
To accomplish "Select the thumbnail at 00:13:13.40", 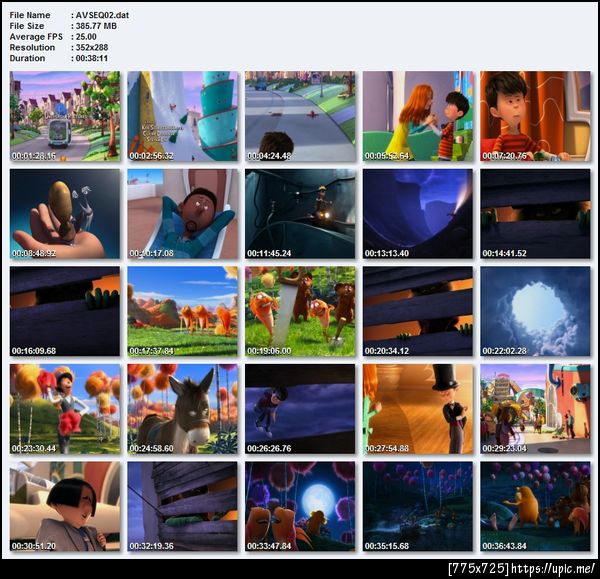I will tap(418, 214).
